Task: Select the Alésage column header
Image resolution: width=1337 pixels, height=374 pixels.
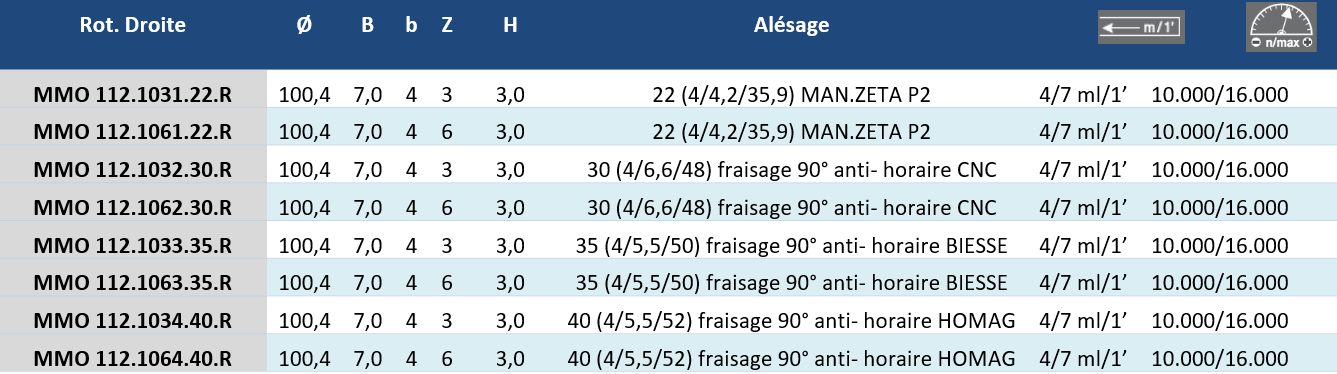Action: coord(791,26)
